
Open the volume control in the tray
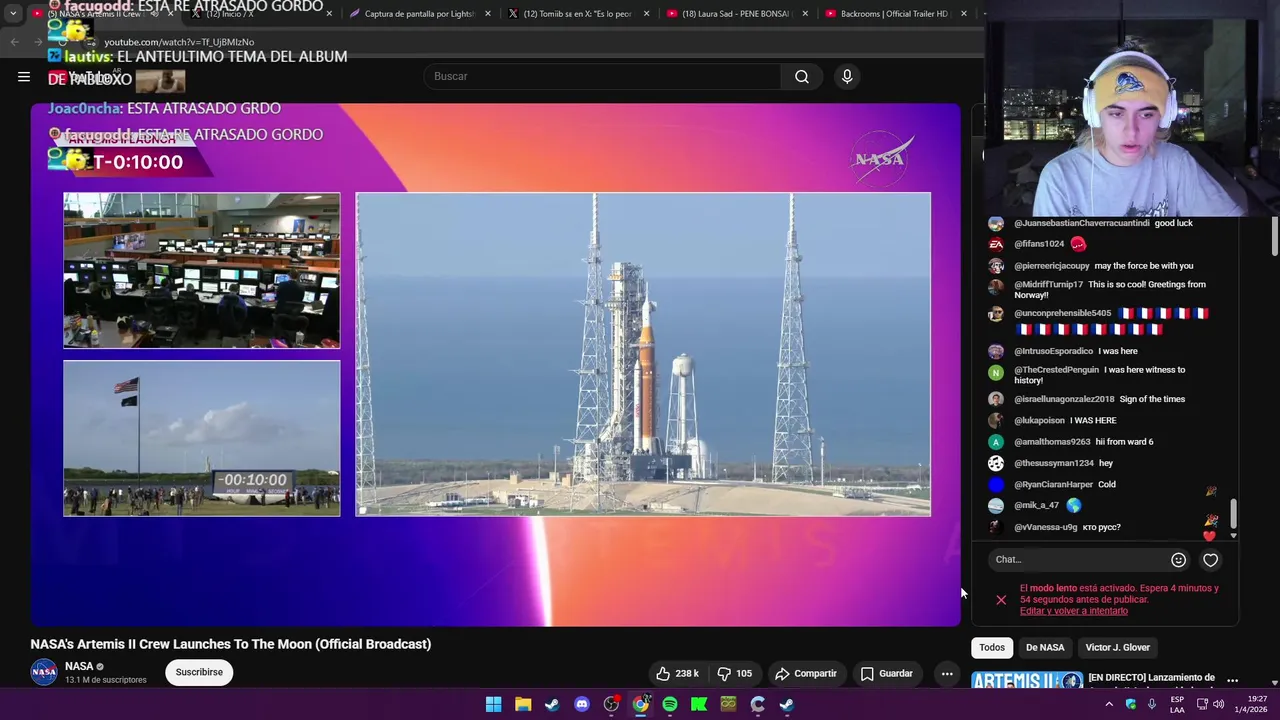[x=1218, y=704]
